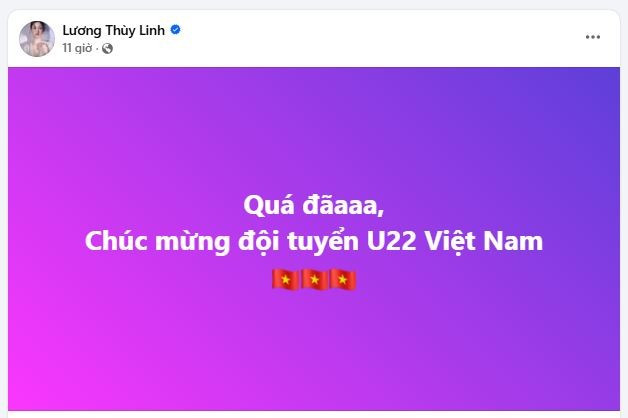The height and width of the screenshot is (418, 628).
Task: Click the last Vietnam flag emoji
Action: [343, 279]
